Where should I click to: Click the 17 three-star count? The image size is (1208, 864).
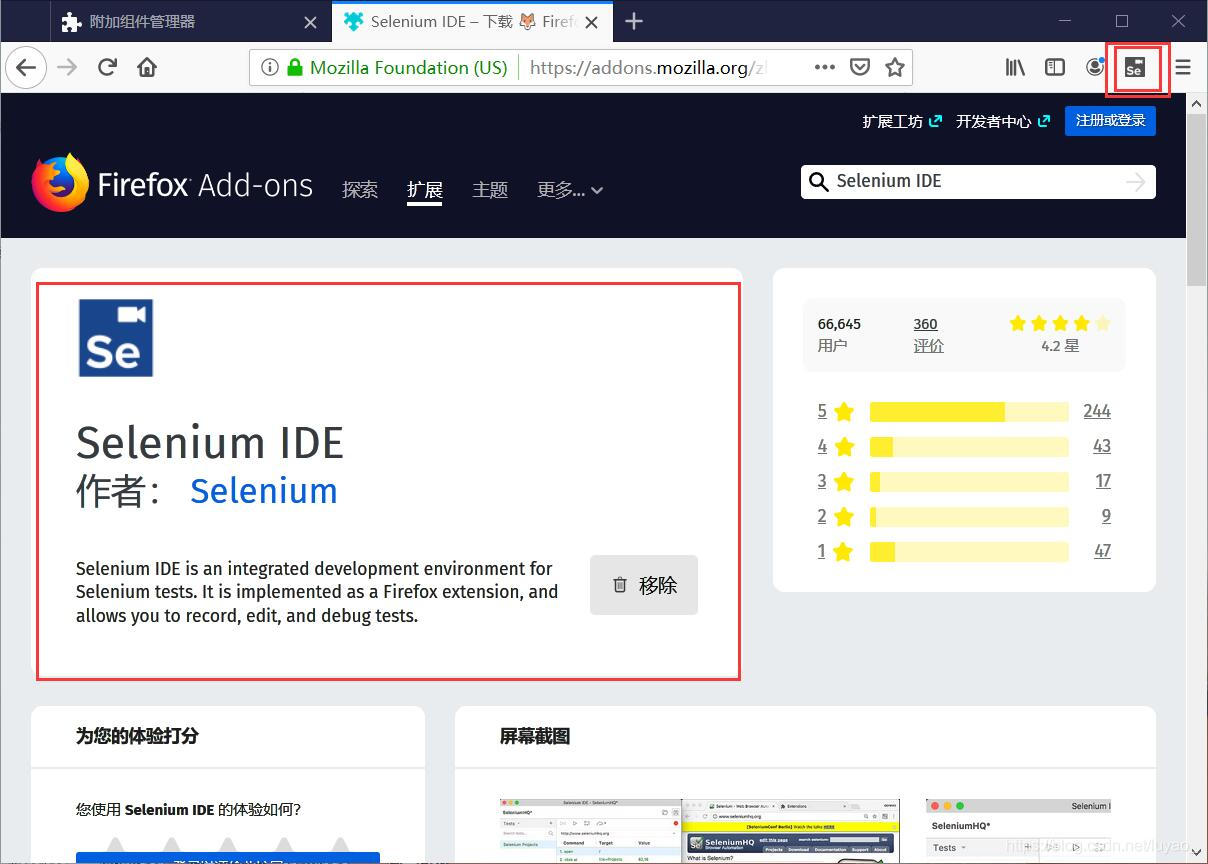click(x=1103, y=481)
